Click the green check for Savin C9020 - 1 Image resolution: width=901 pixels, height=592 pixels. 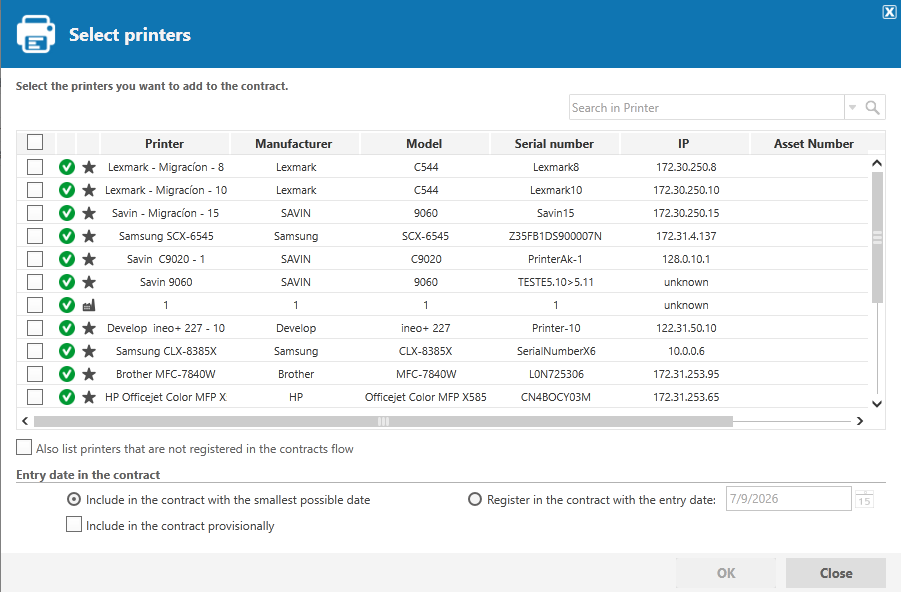[67, 259]
